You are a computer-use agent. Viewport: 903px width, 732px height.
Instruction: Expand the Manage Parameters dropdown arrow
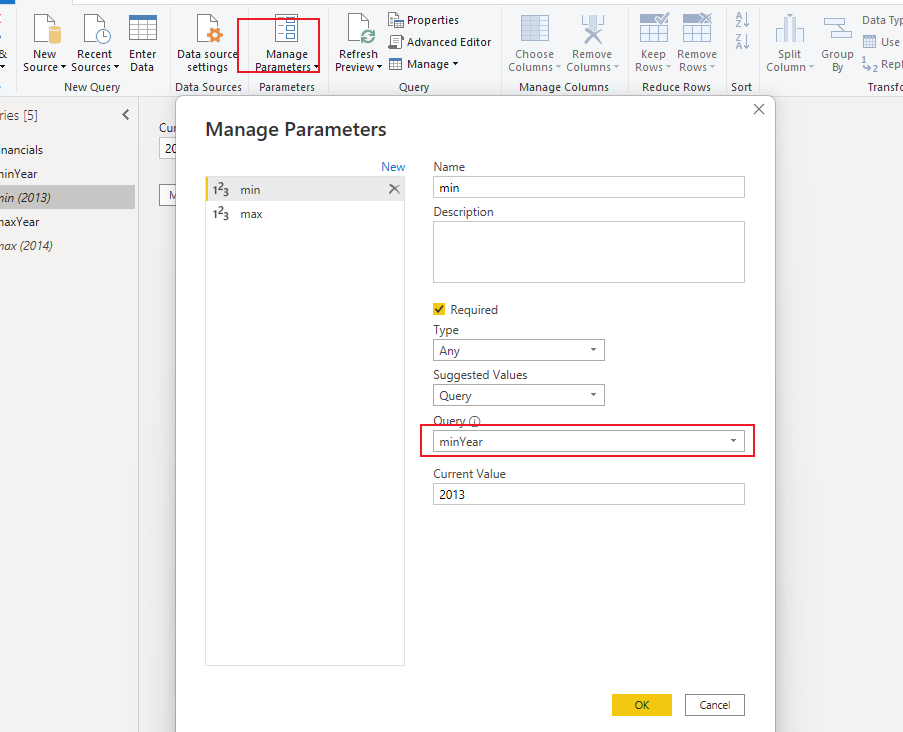coord(316,67)
